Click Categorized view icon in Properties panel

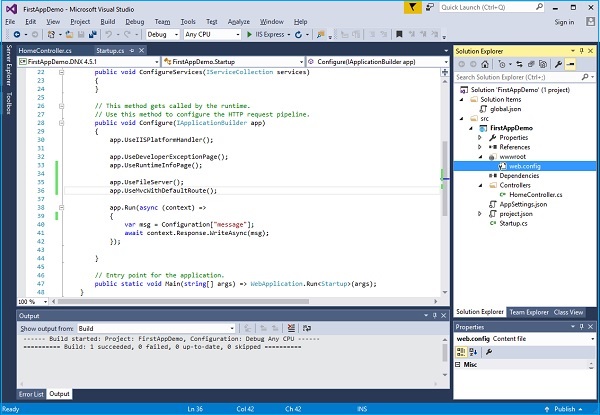click(461, 352)
